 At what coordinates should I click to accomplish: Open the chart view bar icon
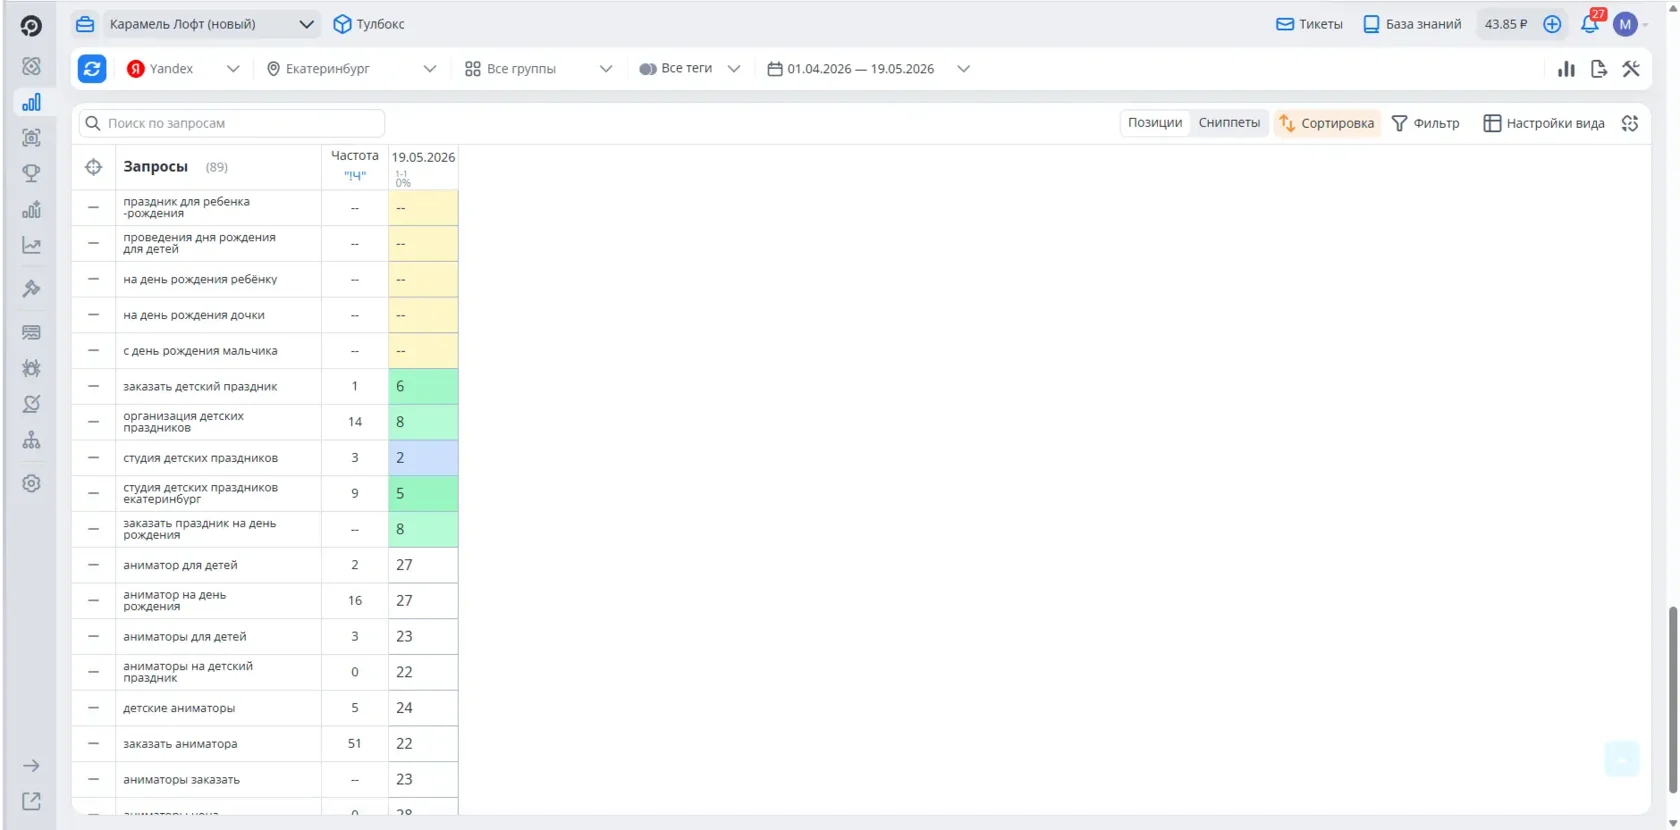click(x=1566, y=69)
